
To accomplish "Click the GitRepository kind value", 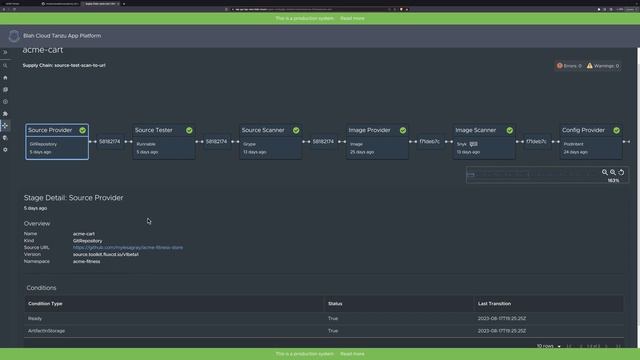I will (x=87, y=241).
